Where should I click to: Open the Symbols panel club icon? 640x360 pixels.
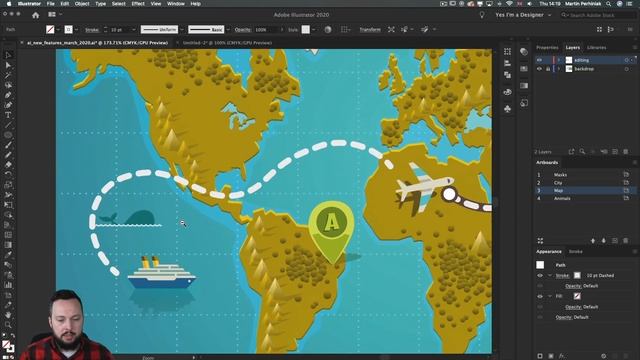(507, 109)
